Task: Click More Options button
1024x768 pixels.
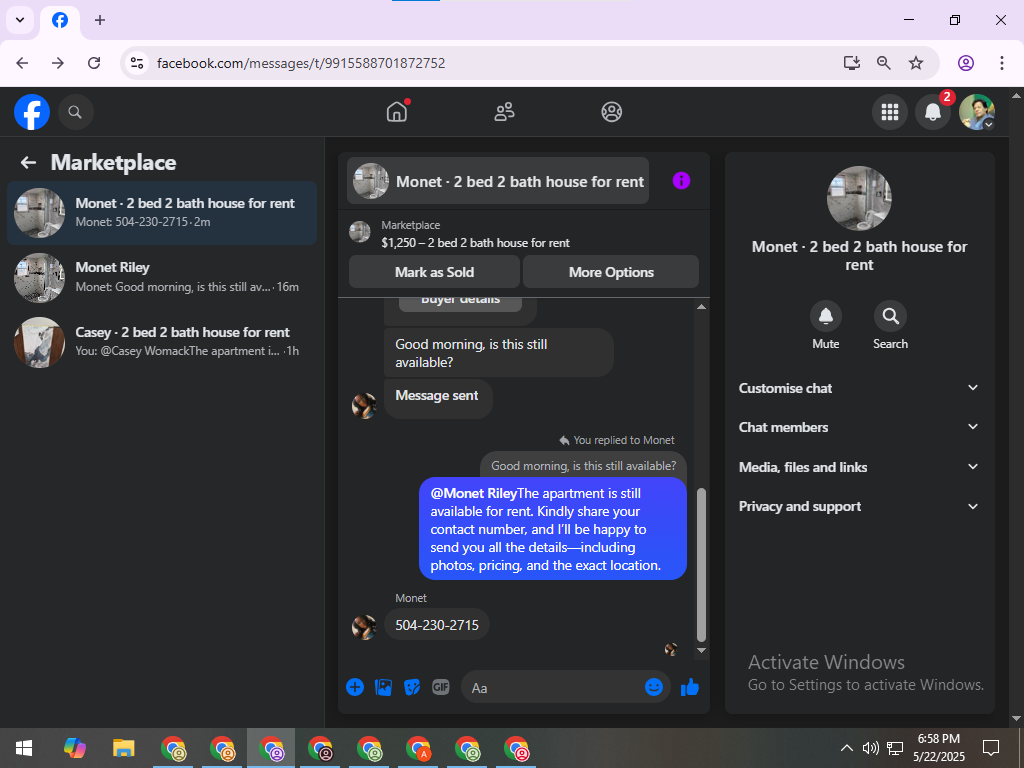Action: coord(611,272)
